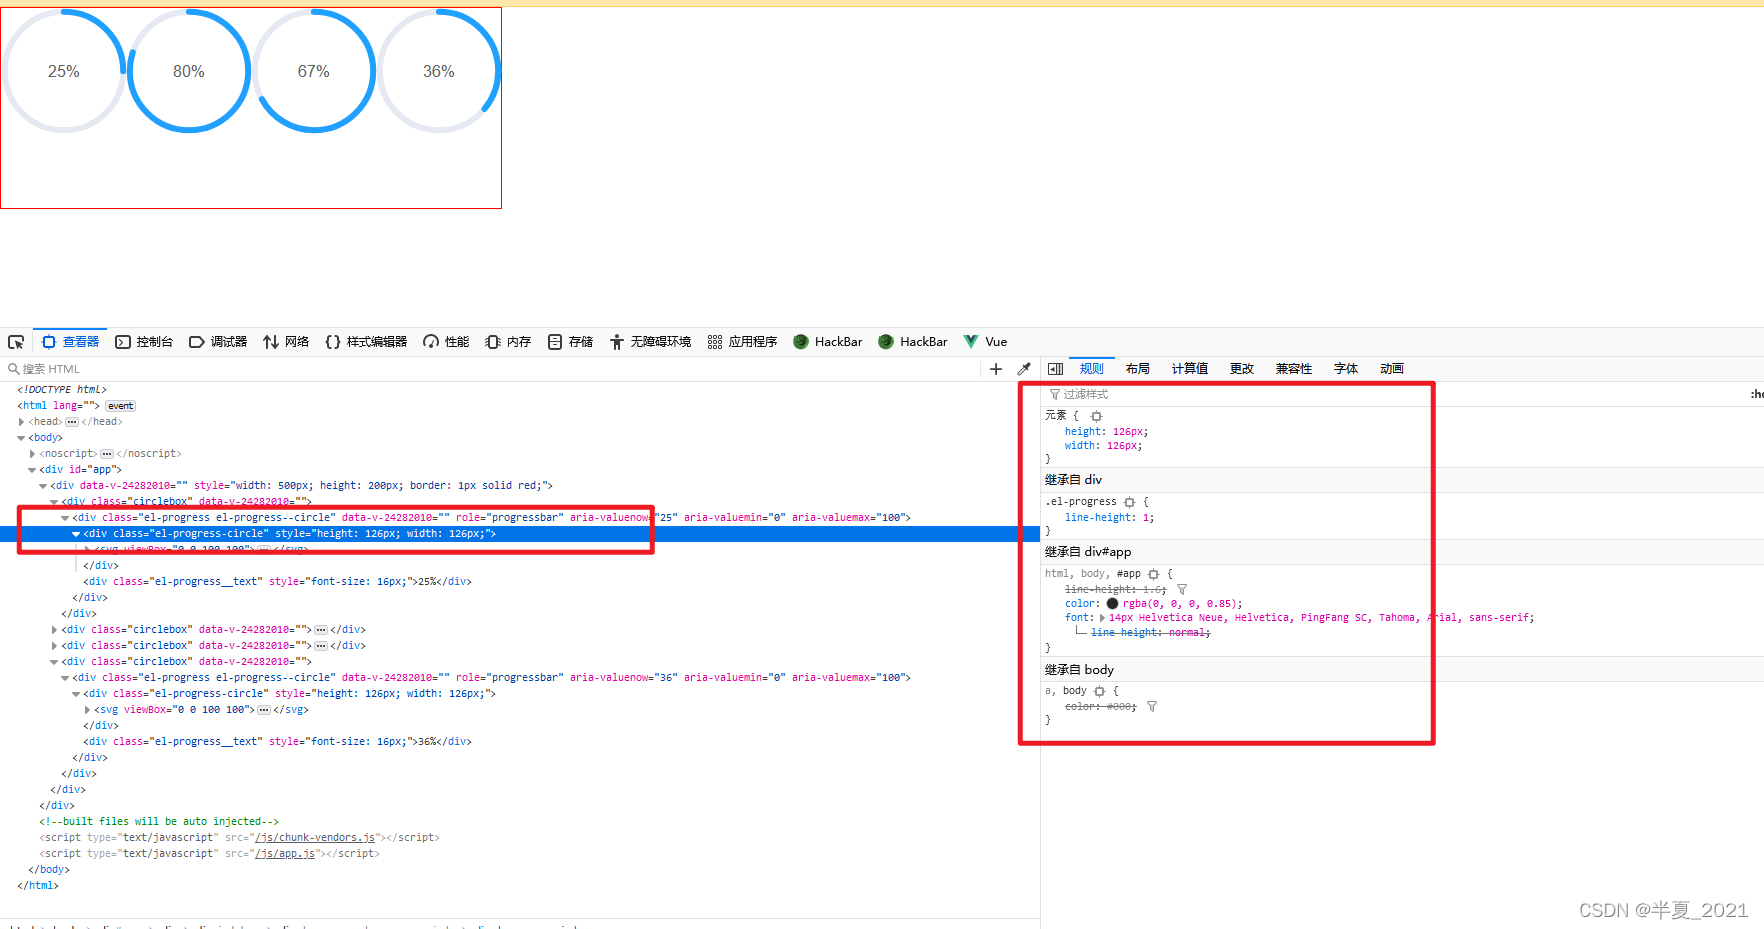The height and width of the screenshot is (929, 1764).
Task: Open the /js/app.js script link
Action: click(x=285, y=854)
